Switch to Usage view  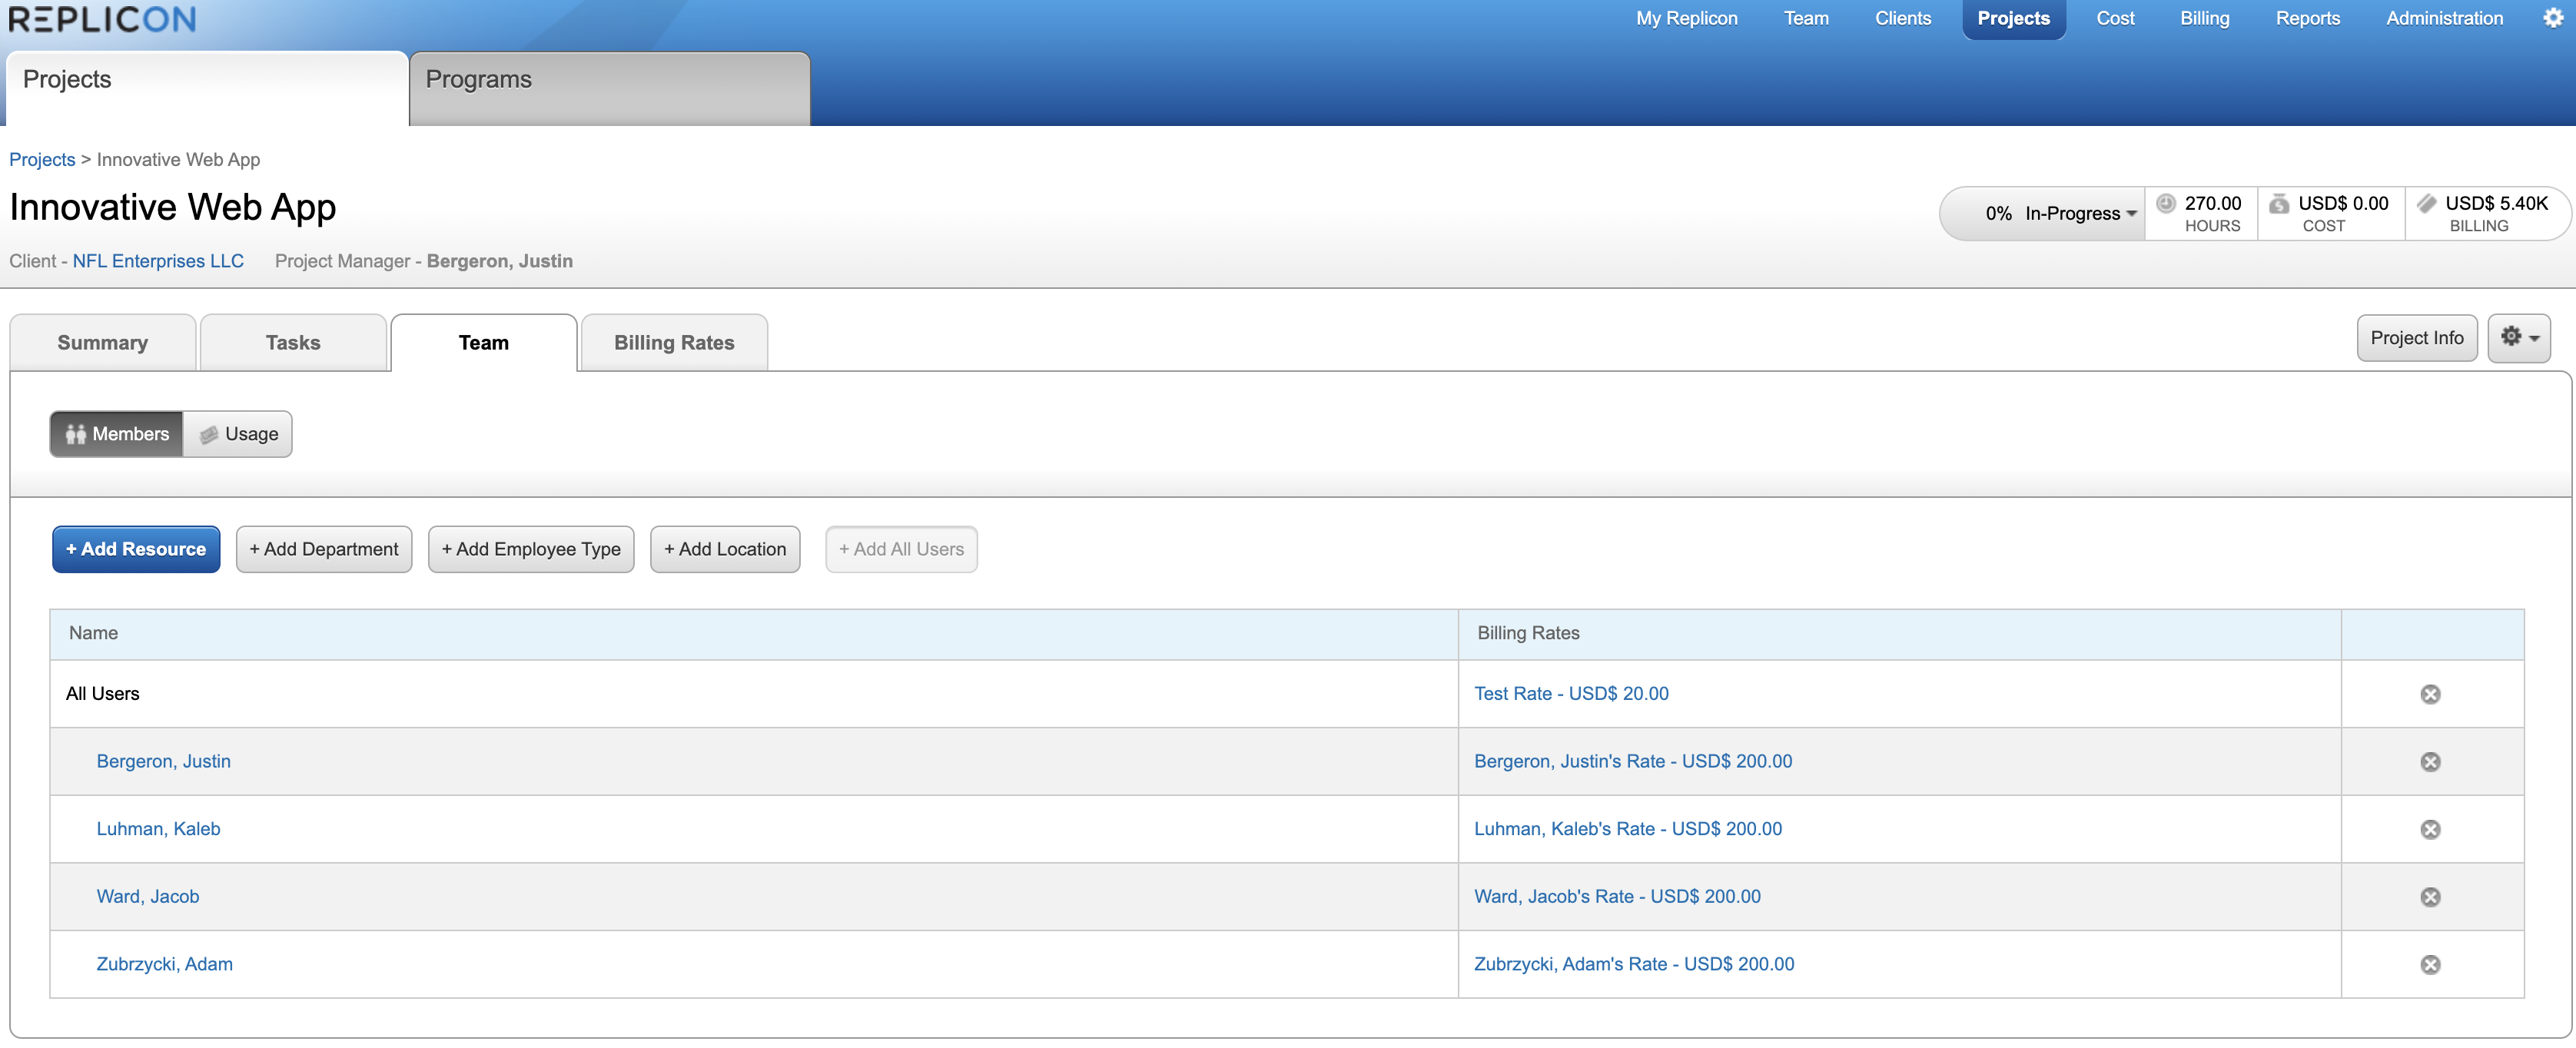point(238,434)
